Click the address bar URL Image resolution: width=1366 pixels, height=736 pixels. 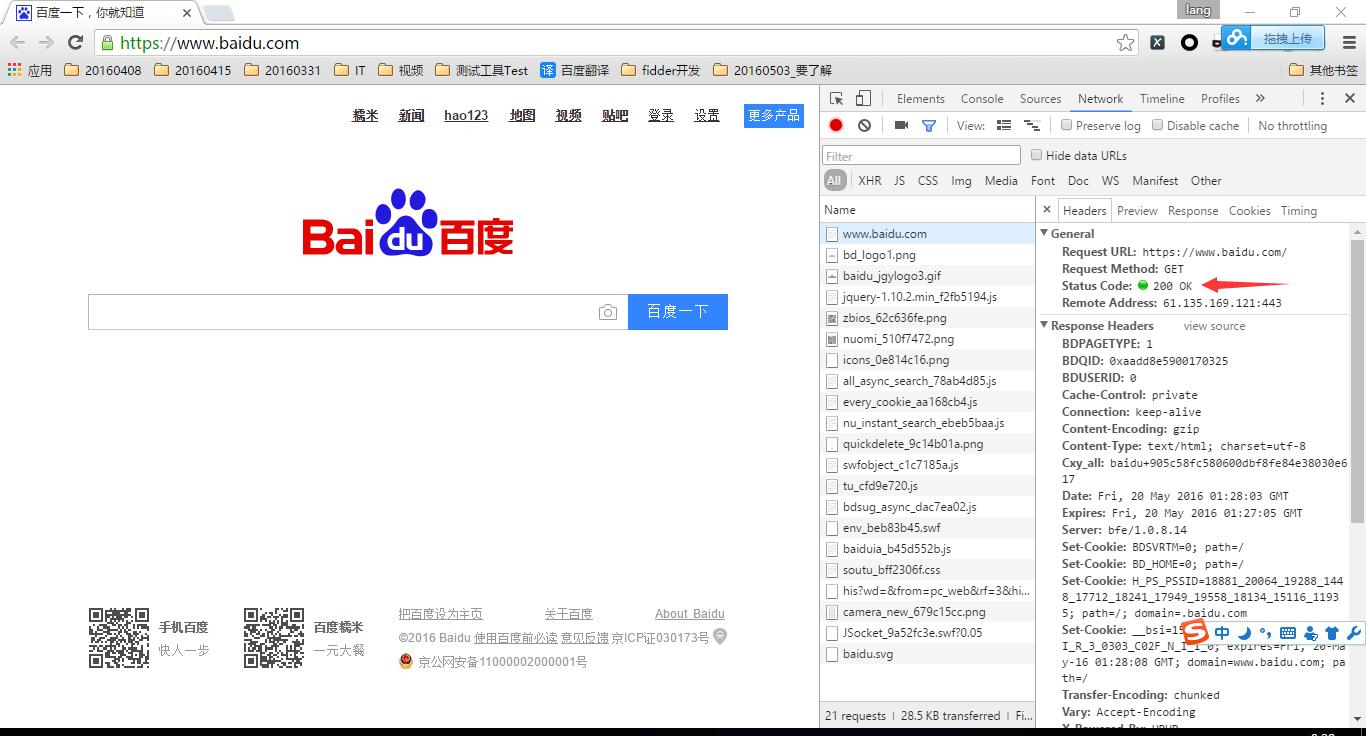[209, 43]
